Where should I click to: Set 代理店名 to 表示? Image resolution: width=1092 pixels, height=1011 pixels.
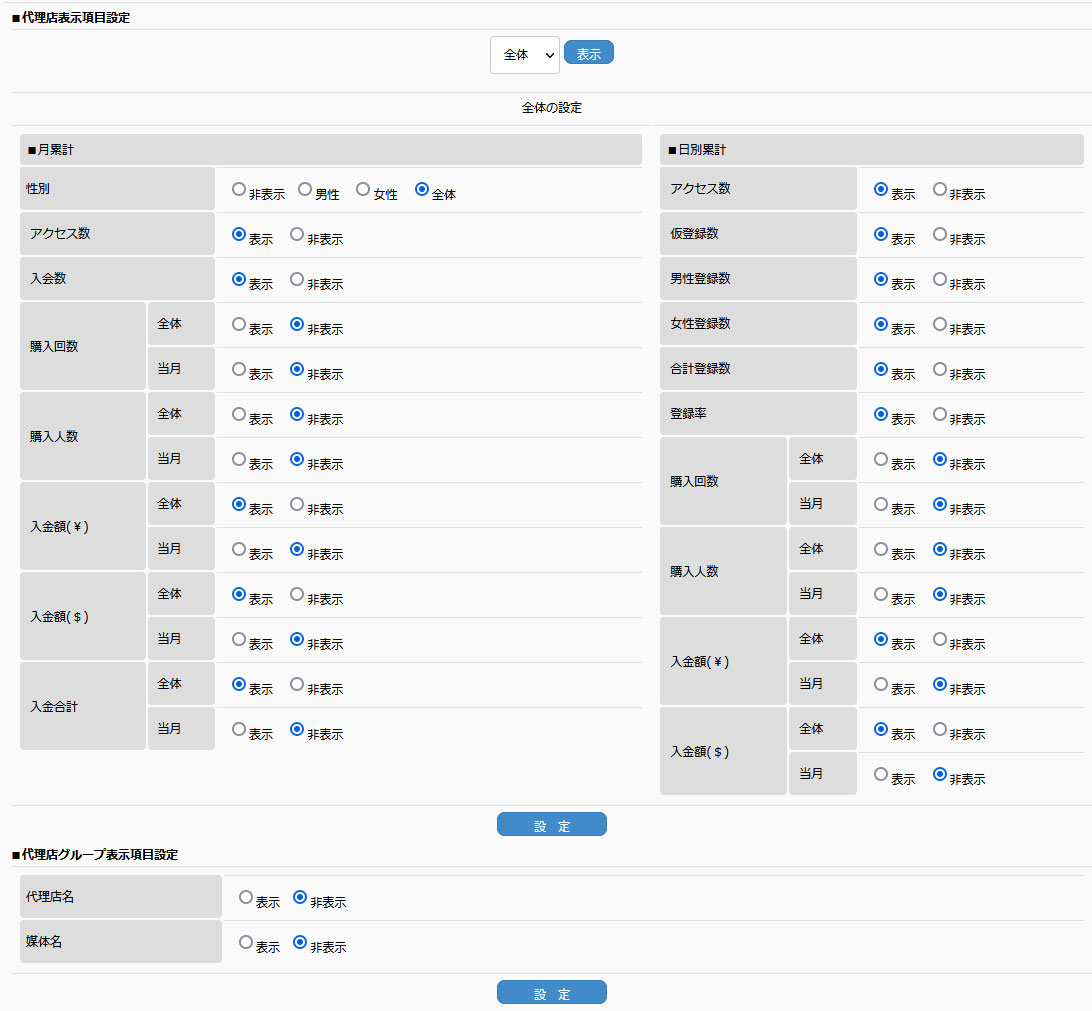tap(246, 897)
